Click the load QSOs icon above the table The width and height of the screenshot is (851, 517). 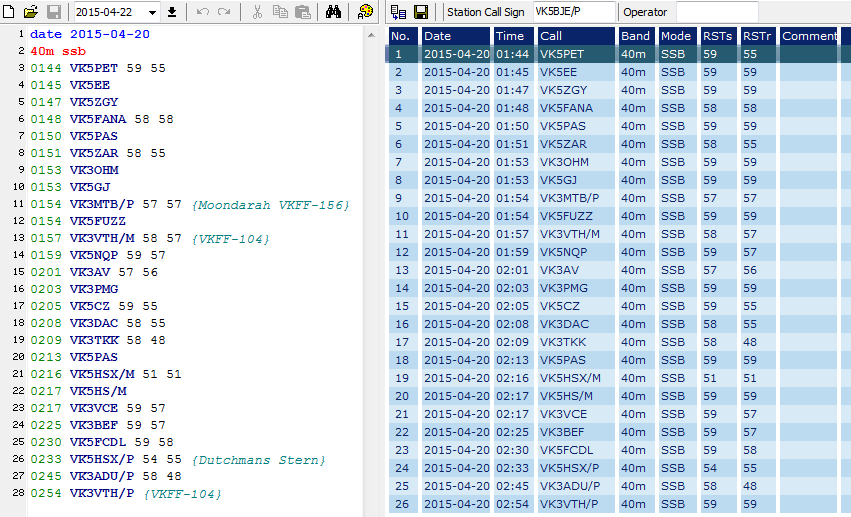coord(398,12)
